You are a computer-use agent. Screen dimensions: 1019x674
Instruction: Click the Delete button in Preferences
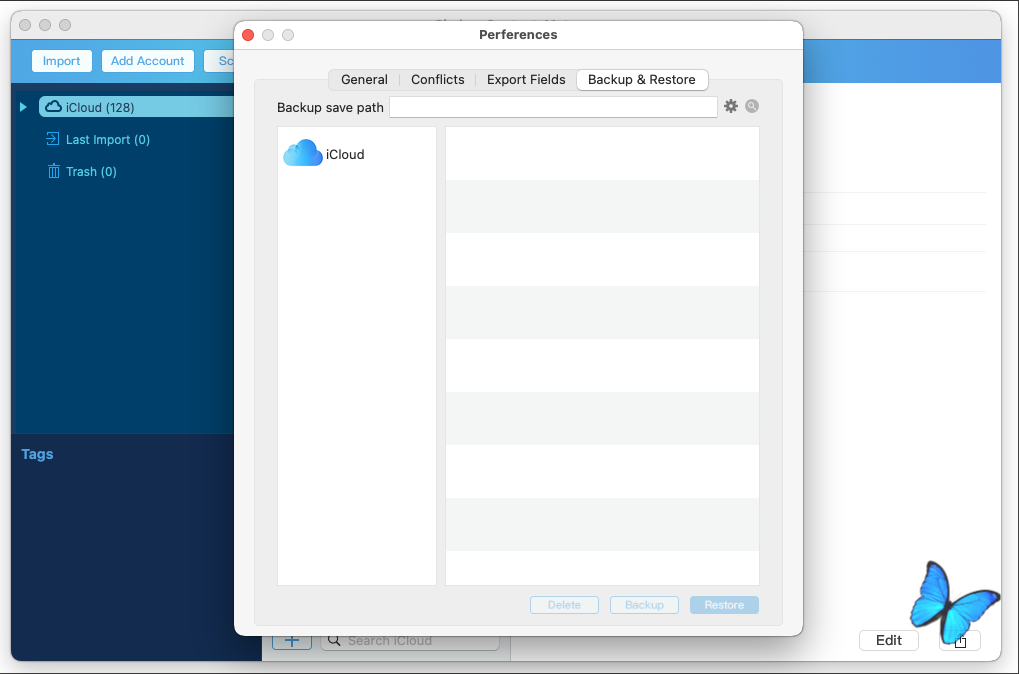coord(564,605)
